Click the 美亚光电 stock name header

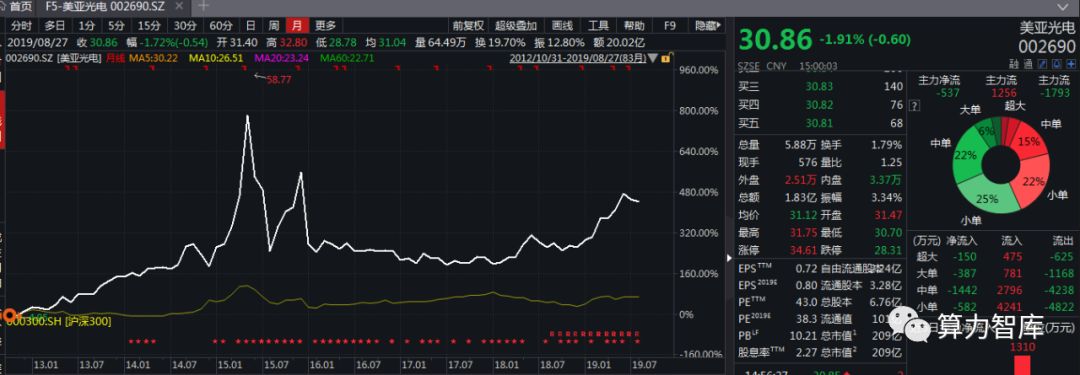click(x=1047, y=29)
